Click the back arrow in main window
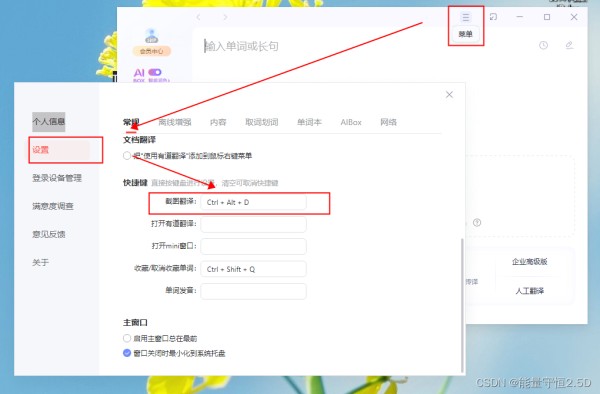 click(x=198, y=17)
